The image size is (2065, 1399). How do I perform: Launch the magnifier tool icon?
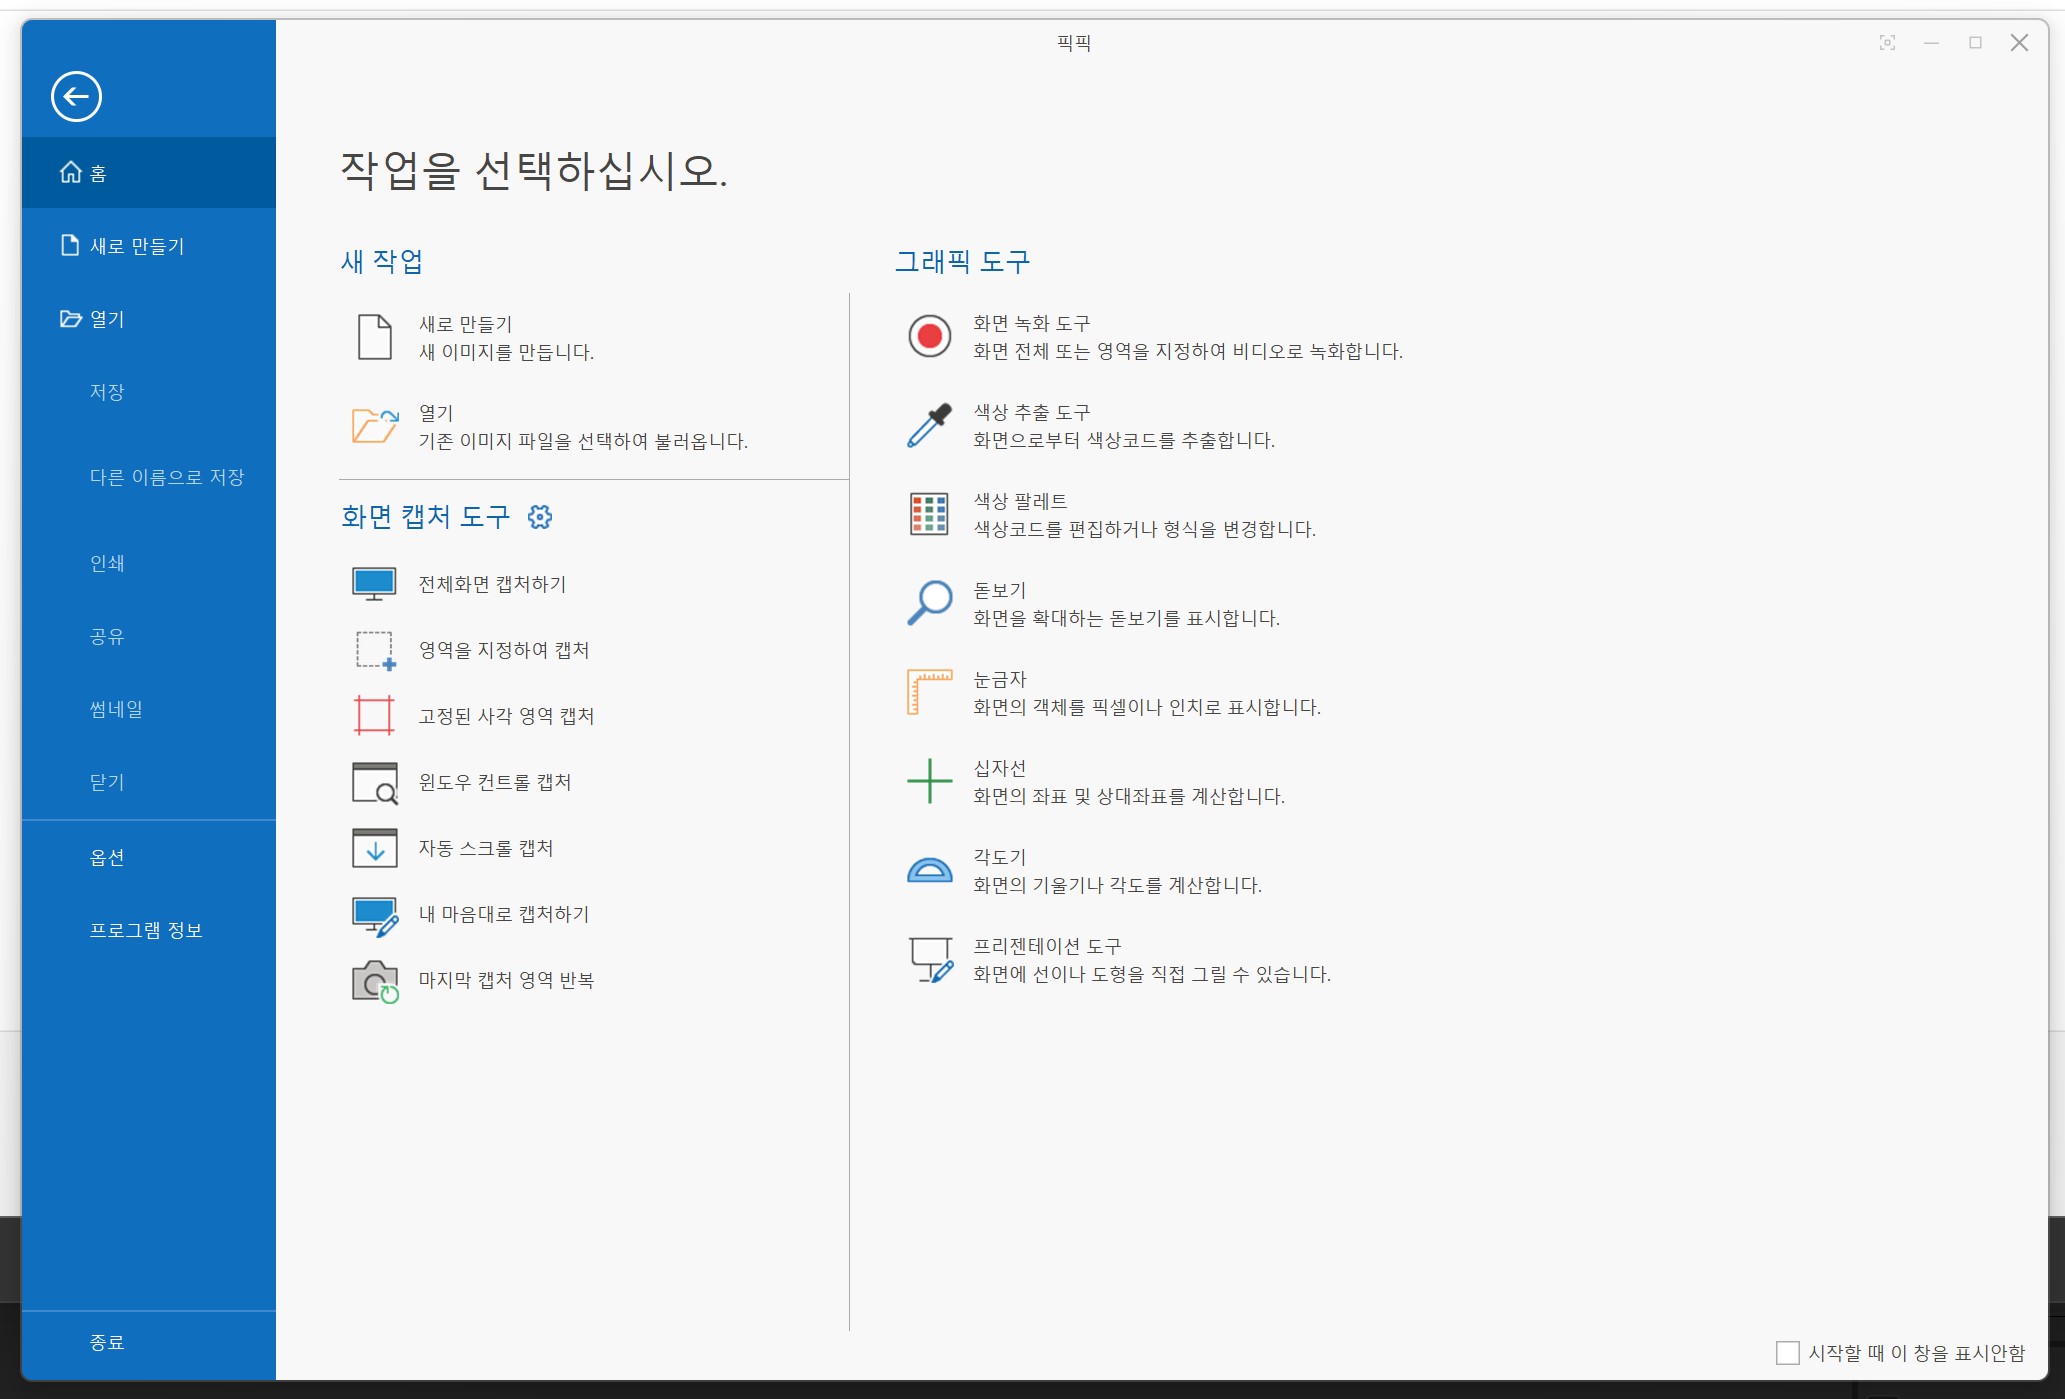pyautogui.click(x=929, y=603)
